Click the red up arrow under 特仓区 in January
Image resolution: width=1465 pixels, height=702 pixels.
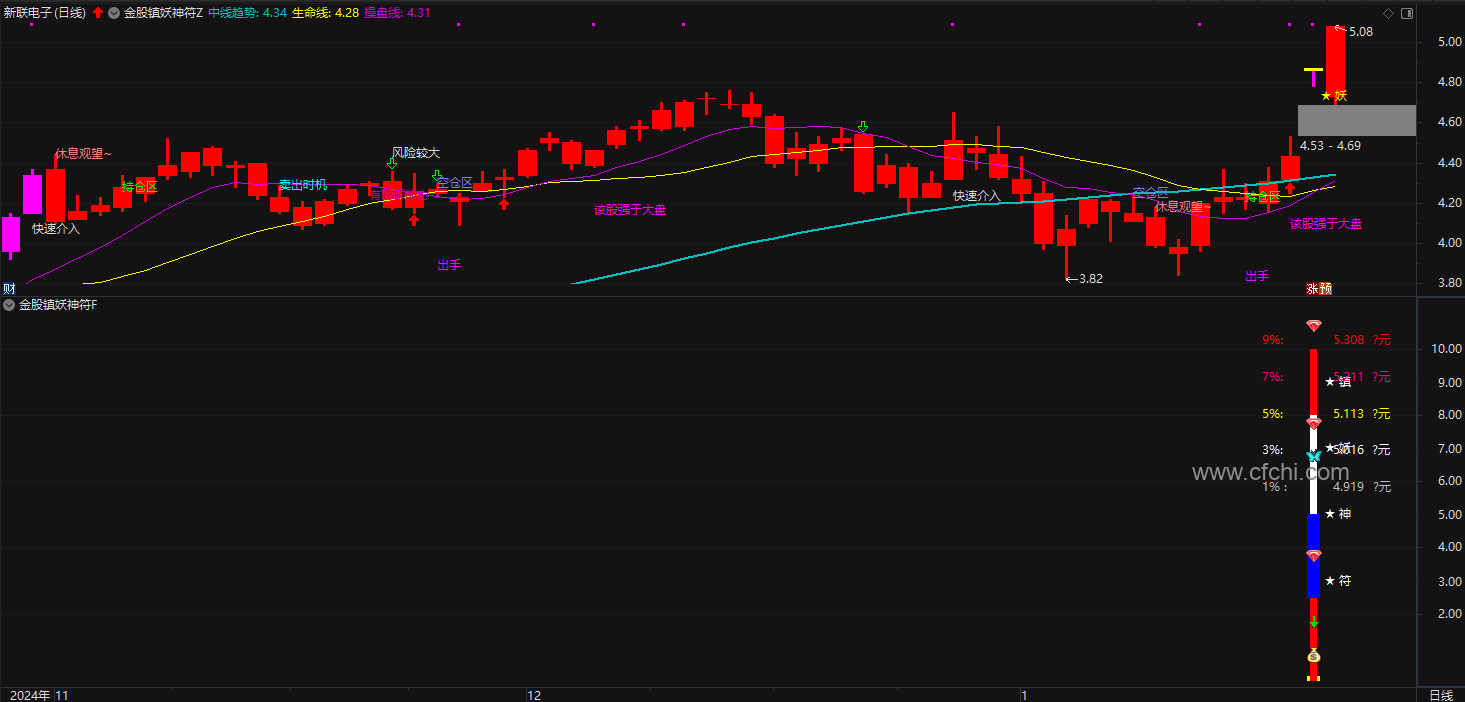point(1290,187)
